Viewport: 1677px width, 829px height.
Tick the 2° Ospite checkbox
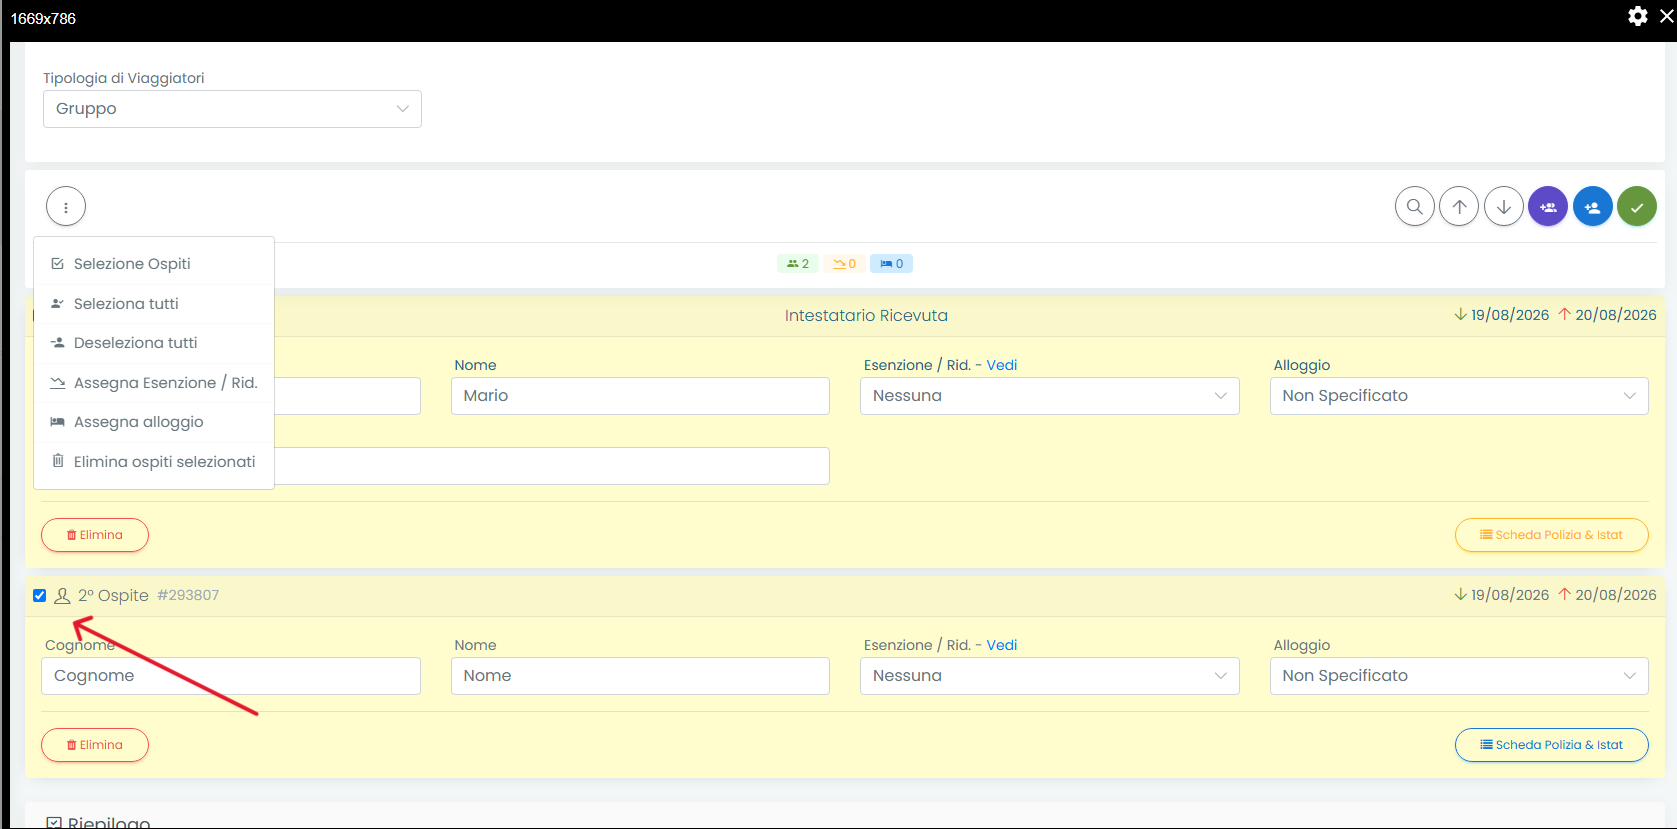point(40,596)
